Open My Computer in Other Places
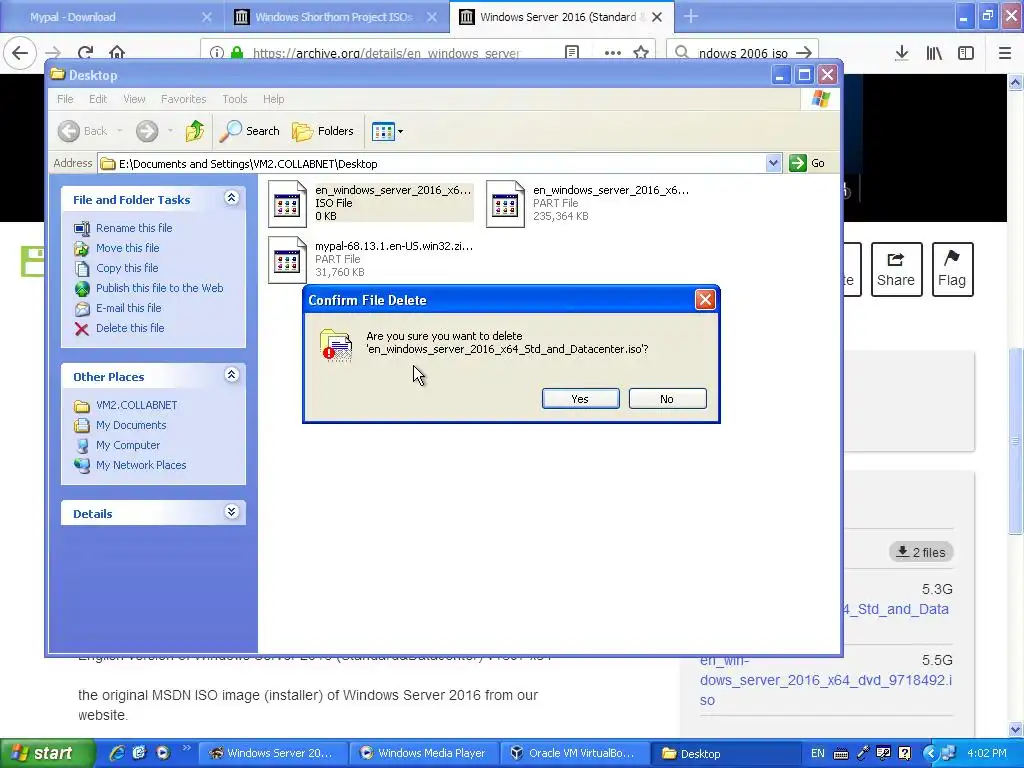 click(x=128, y=445)
